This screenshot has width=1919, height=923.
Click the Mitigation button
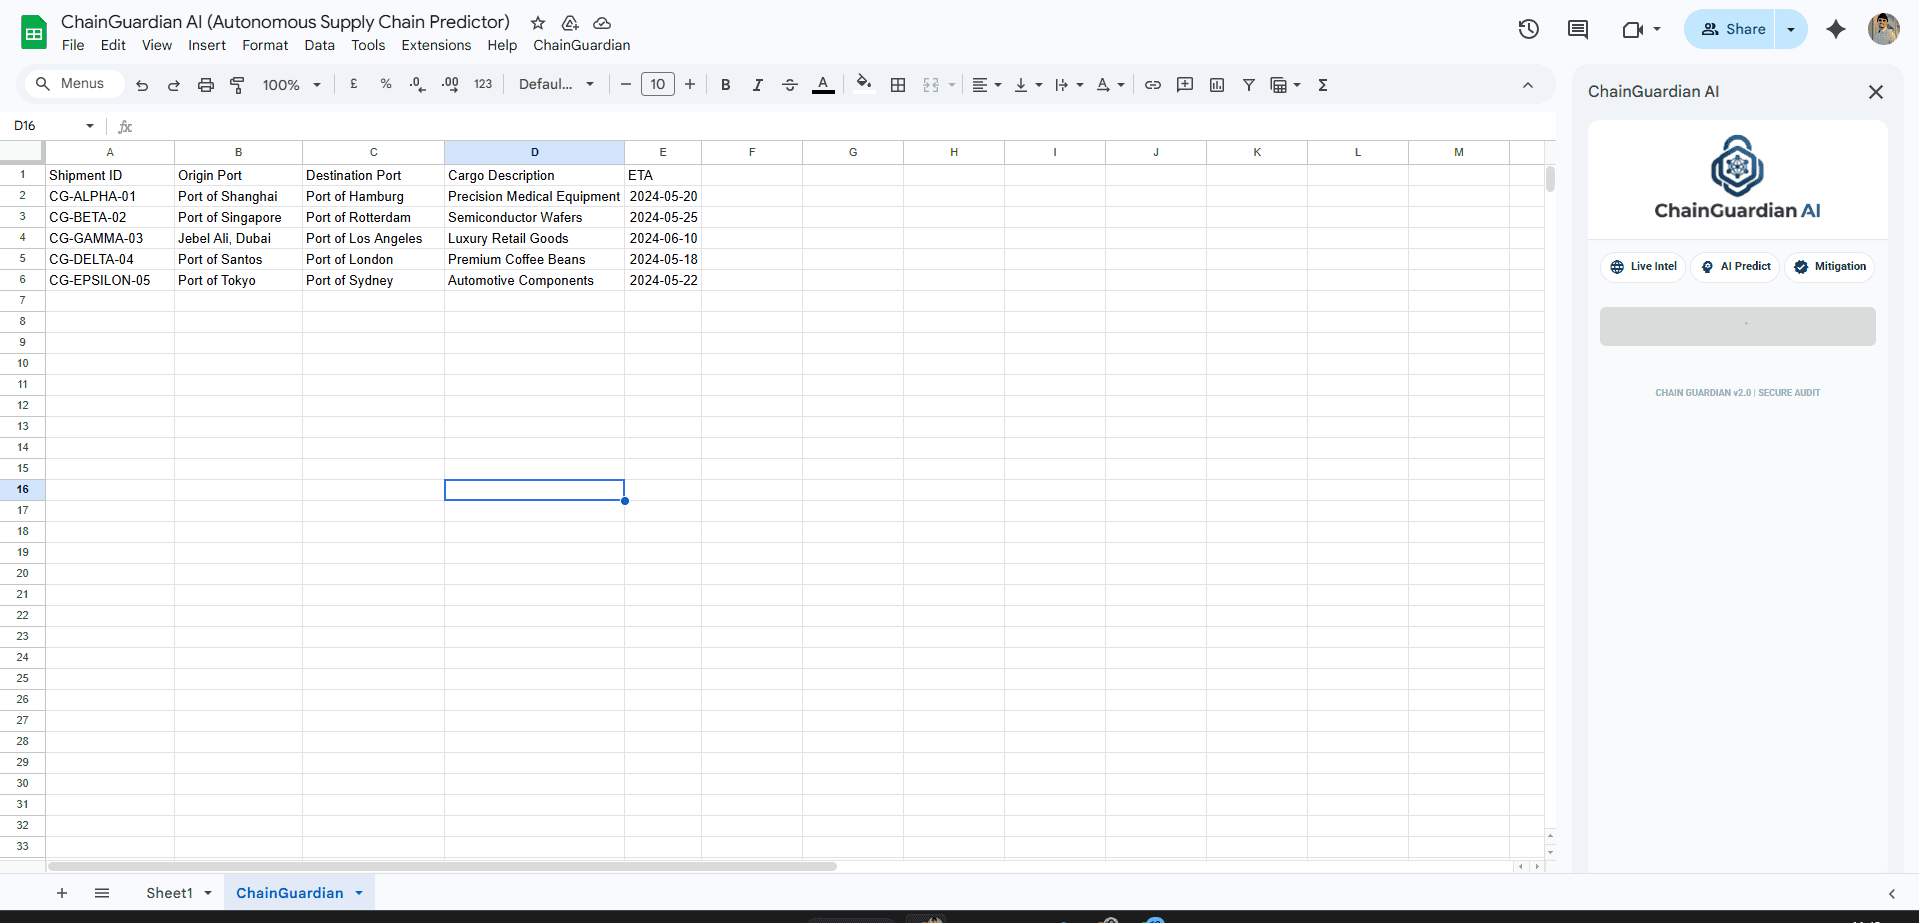[x=1830, y=267]
